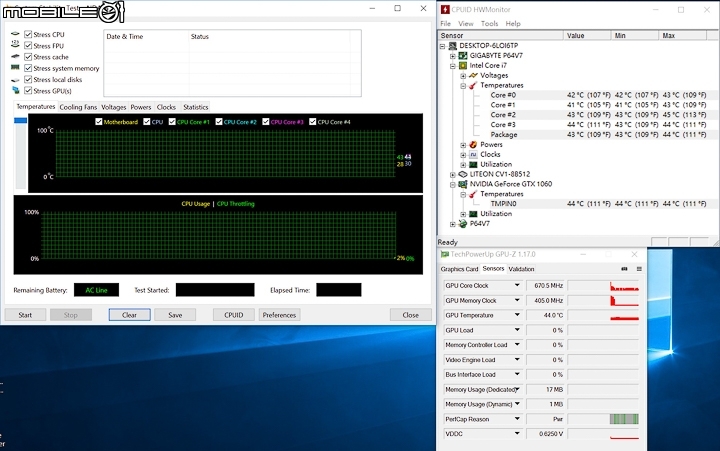The height and width of the screenshot is (451, 720).
Task: Click the Preferences button
Action: (x=279, y=315)
